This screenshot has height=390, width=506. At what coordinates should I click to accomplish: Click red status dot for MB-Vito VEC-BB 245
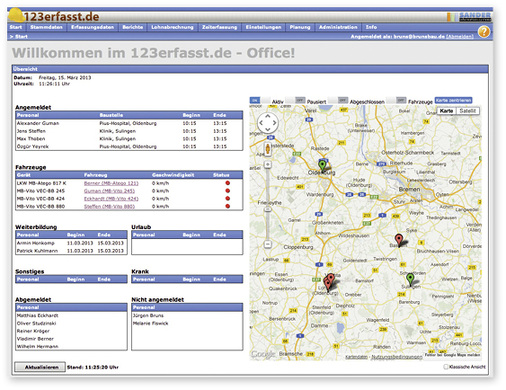pos(228,191)
